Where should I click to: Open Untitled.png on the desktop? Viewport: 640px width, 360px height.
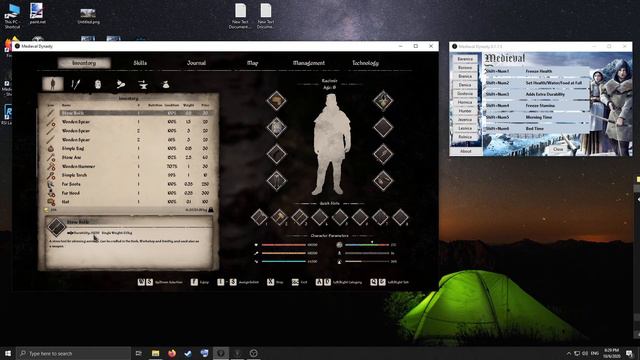tap(89, 16)
